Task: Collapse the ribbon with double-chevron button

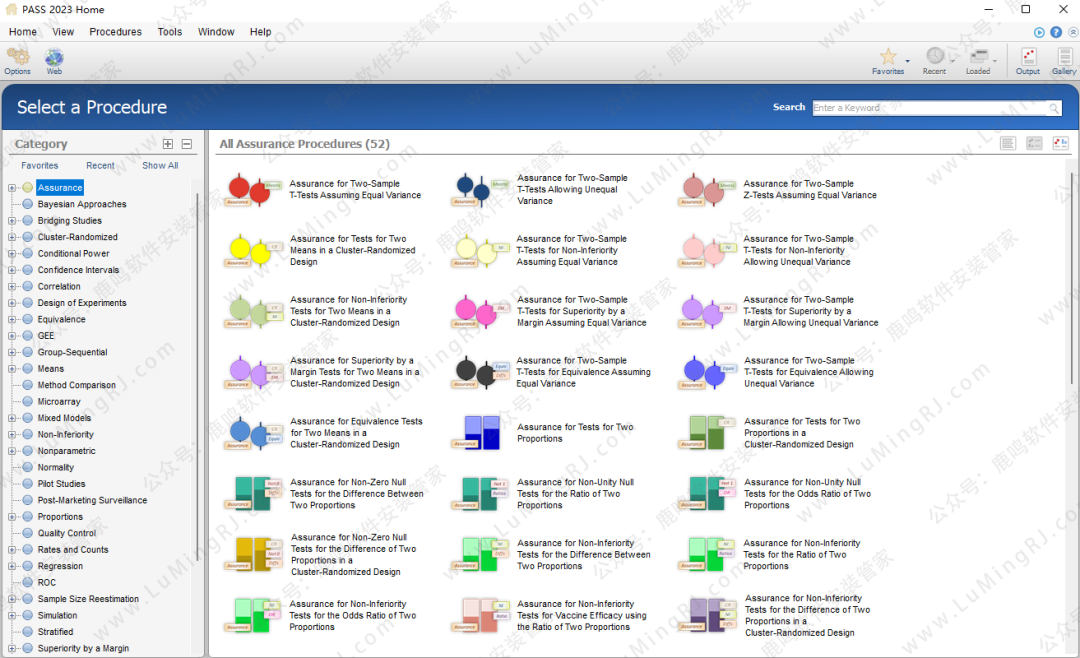Action: click(x=1071, y=32)
